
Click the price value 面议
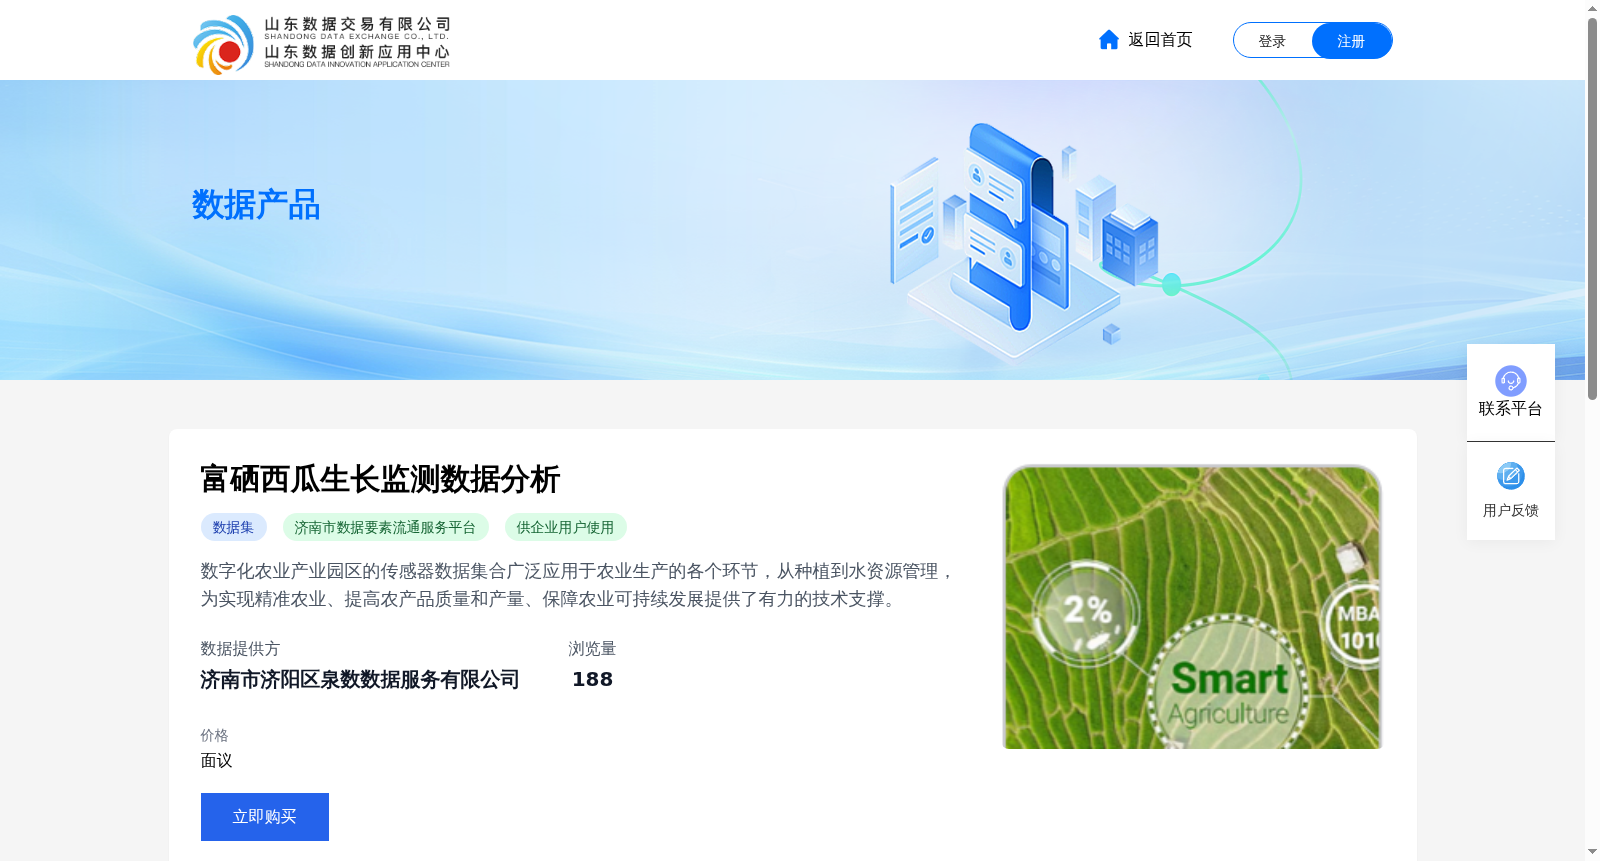[216, 761]
